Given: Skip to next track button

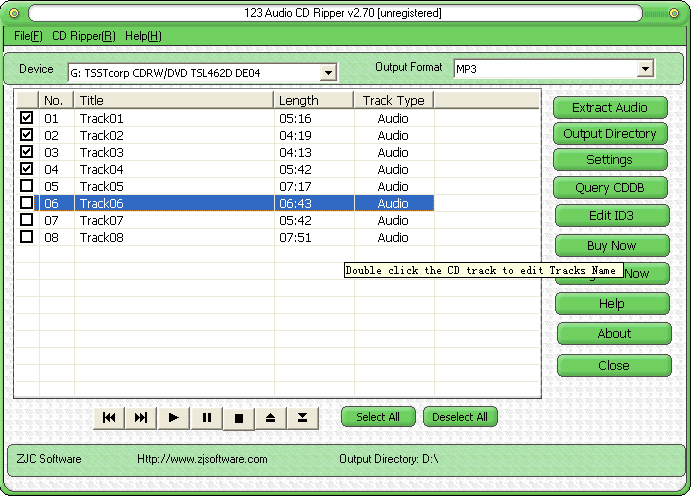Looking at the screenshot, I should tap(141, 418).
